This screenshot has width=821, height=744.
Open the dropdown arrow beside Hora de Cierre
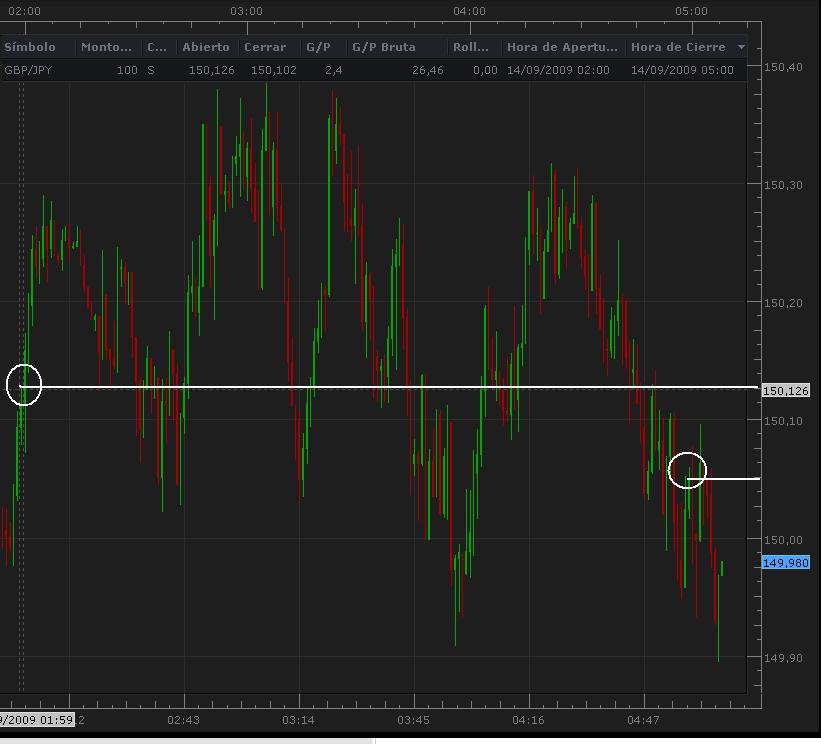741,47
